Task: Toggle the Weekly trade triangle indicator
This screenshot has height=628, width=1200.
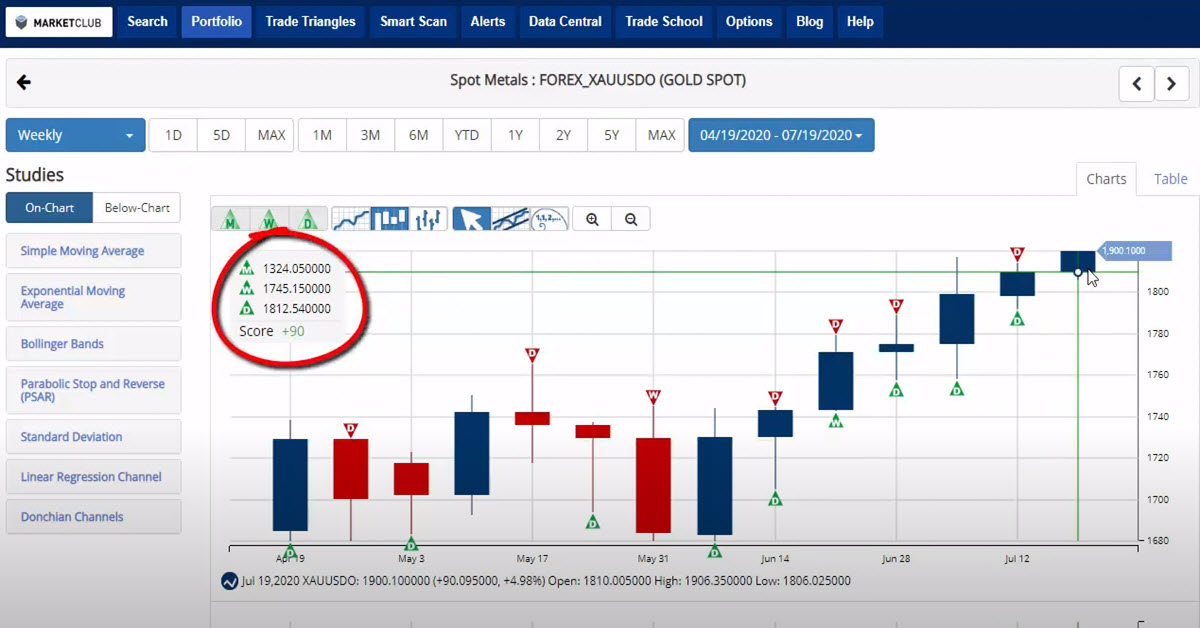Action: [270, 218]
